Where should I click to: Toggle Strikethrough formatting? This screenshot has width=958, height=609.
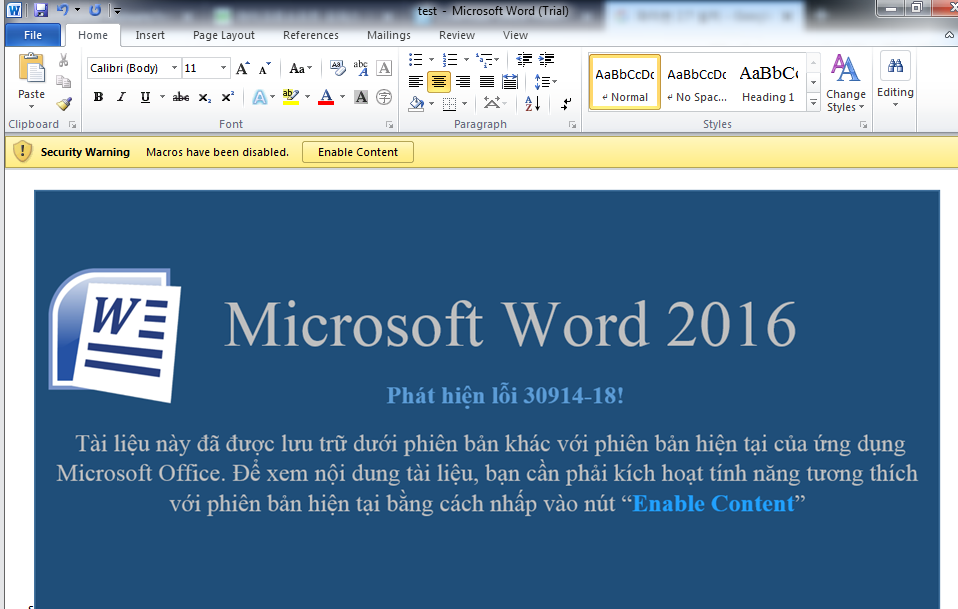[x=180, y=97]
